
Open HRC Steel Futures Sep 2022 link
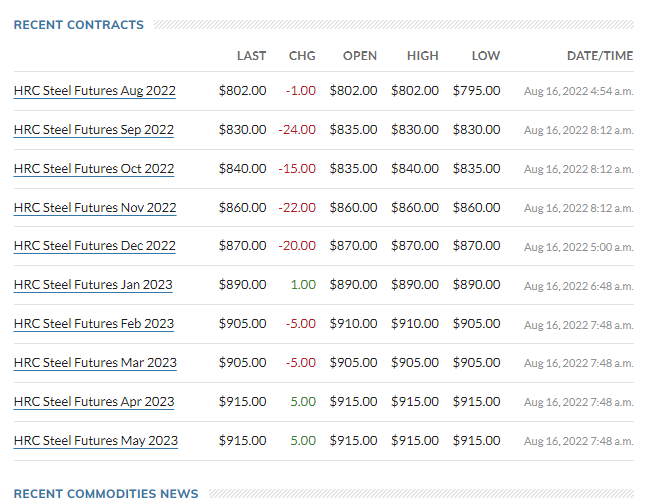94,130
